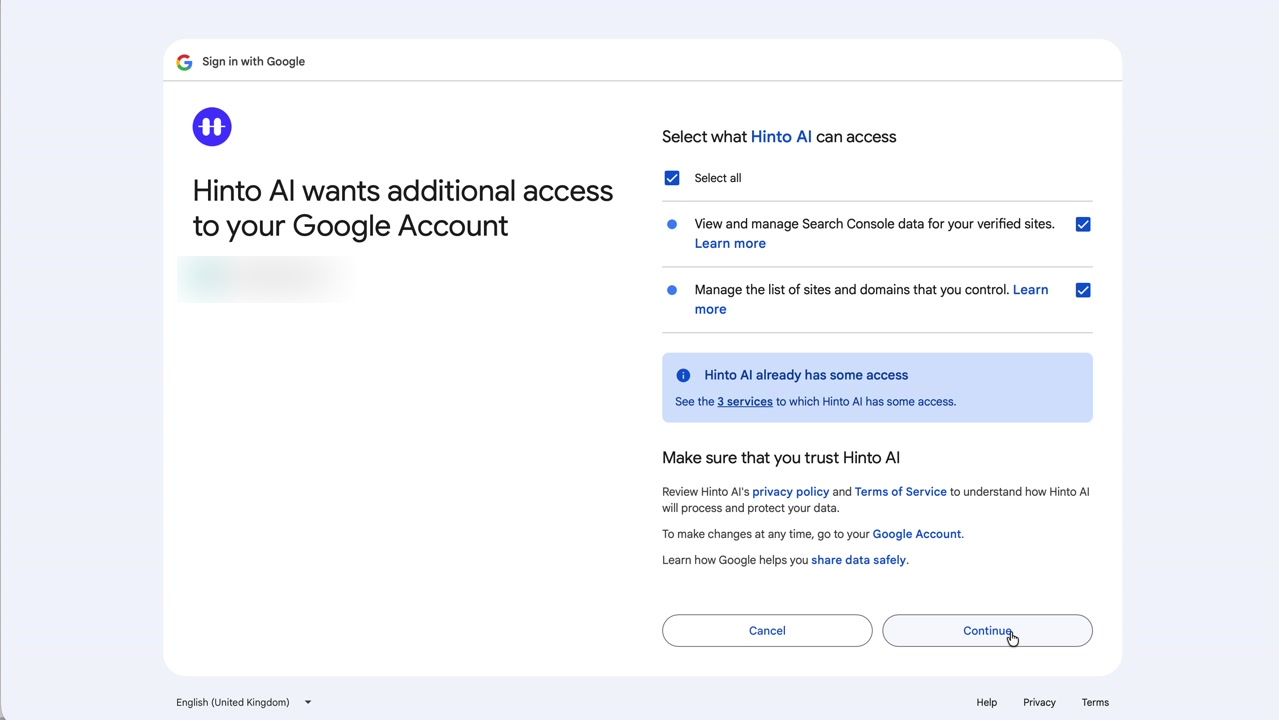Open Hinto AI's privacy policy link
This screenshot has height=720, width=1279.
tap(790, 492)
